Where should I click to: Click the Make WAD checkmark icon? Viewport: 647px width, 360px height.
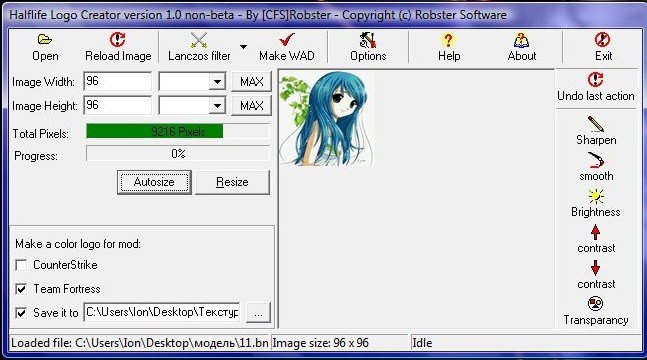coord(286,40)
